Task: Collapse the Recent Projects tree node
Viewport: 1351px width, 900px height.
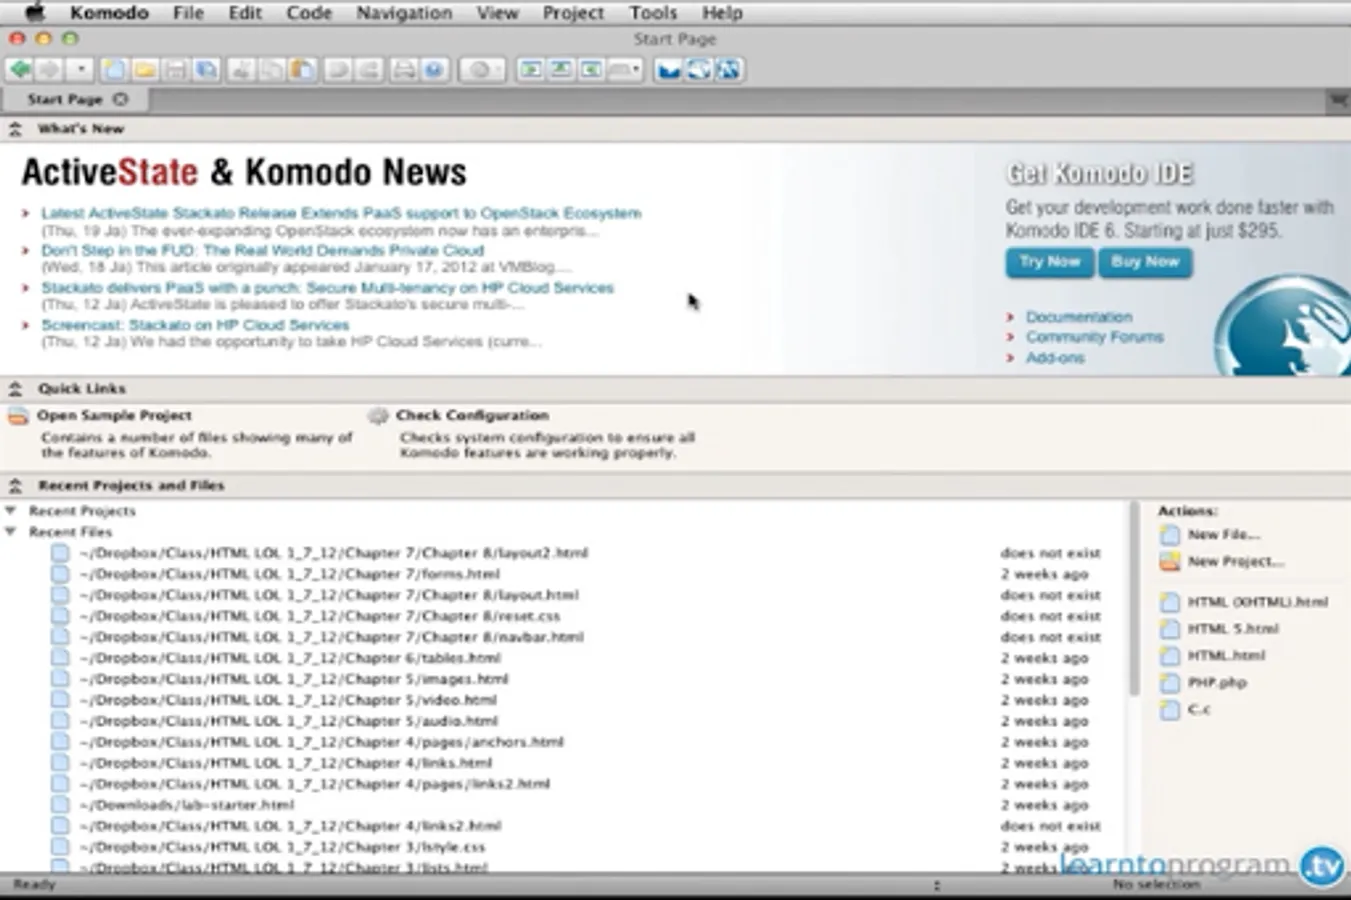Action: (x=11, y=511)
